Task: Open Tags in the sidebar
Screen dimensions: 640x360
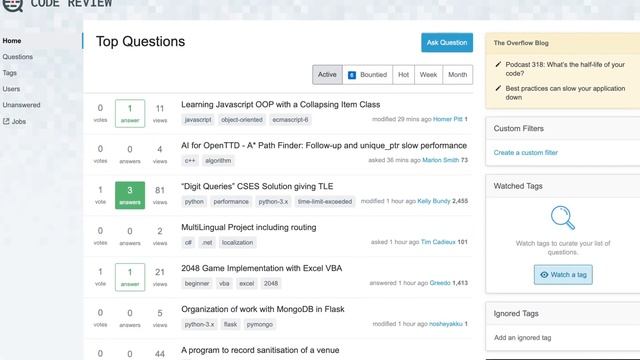Action: tap(9, 73)
